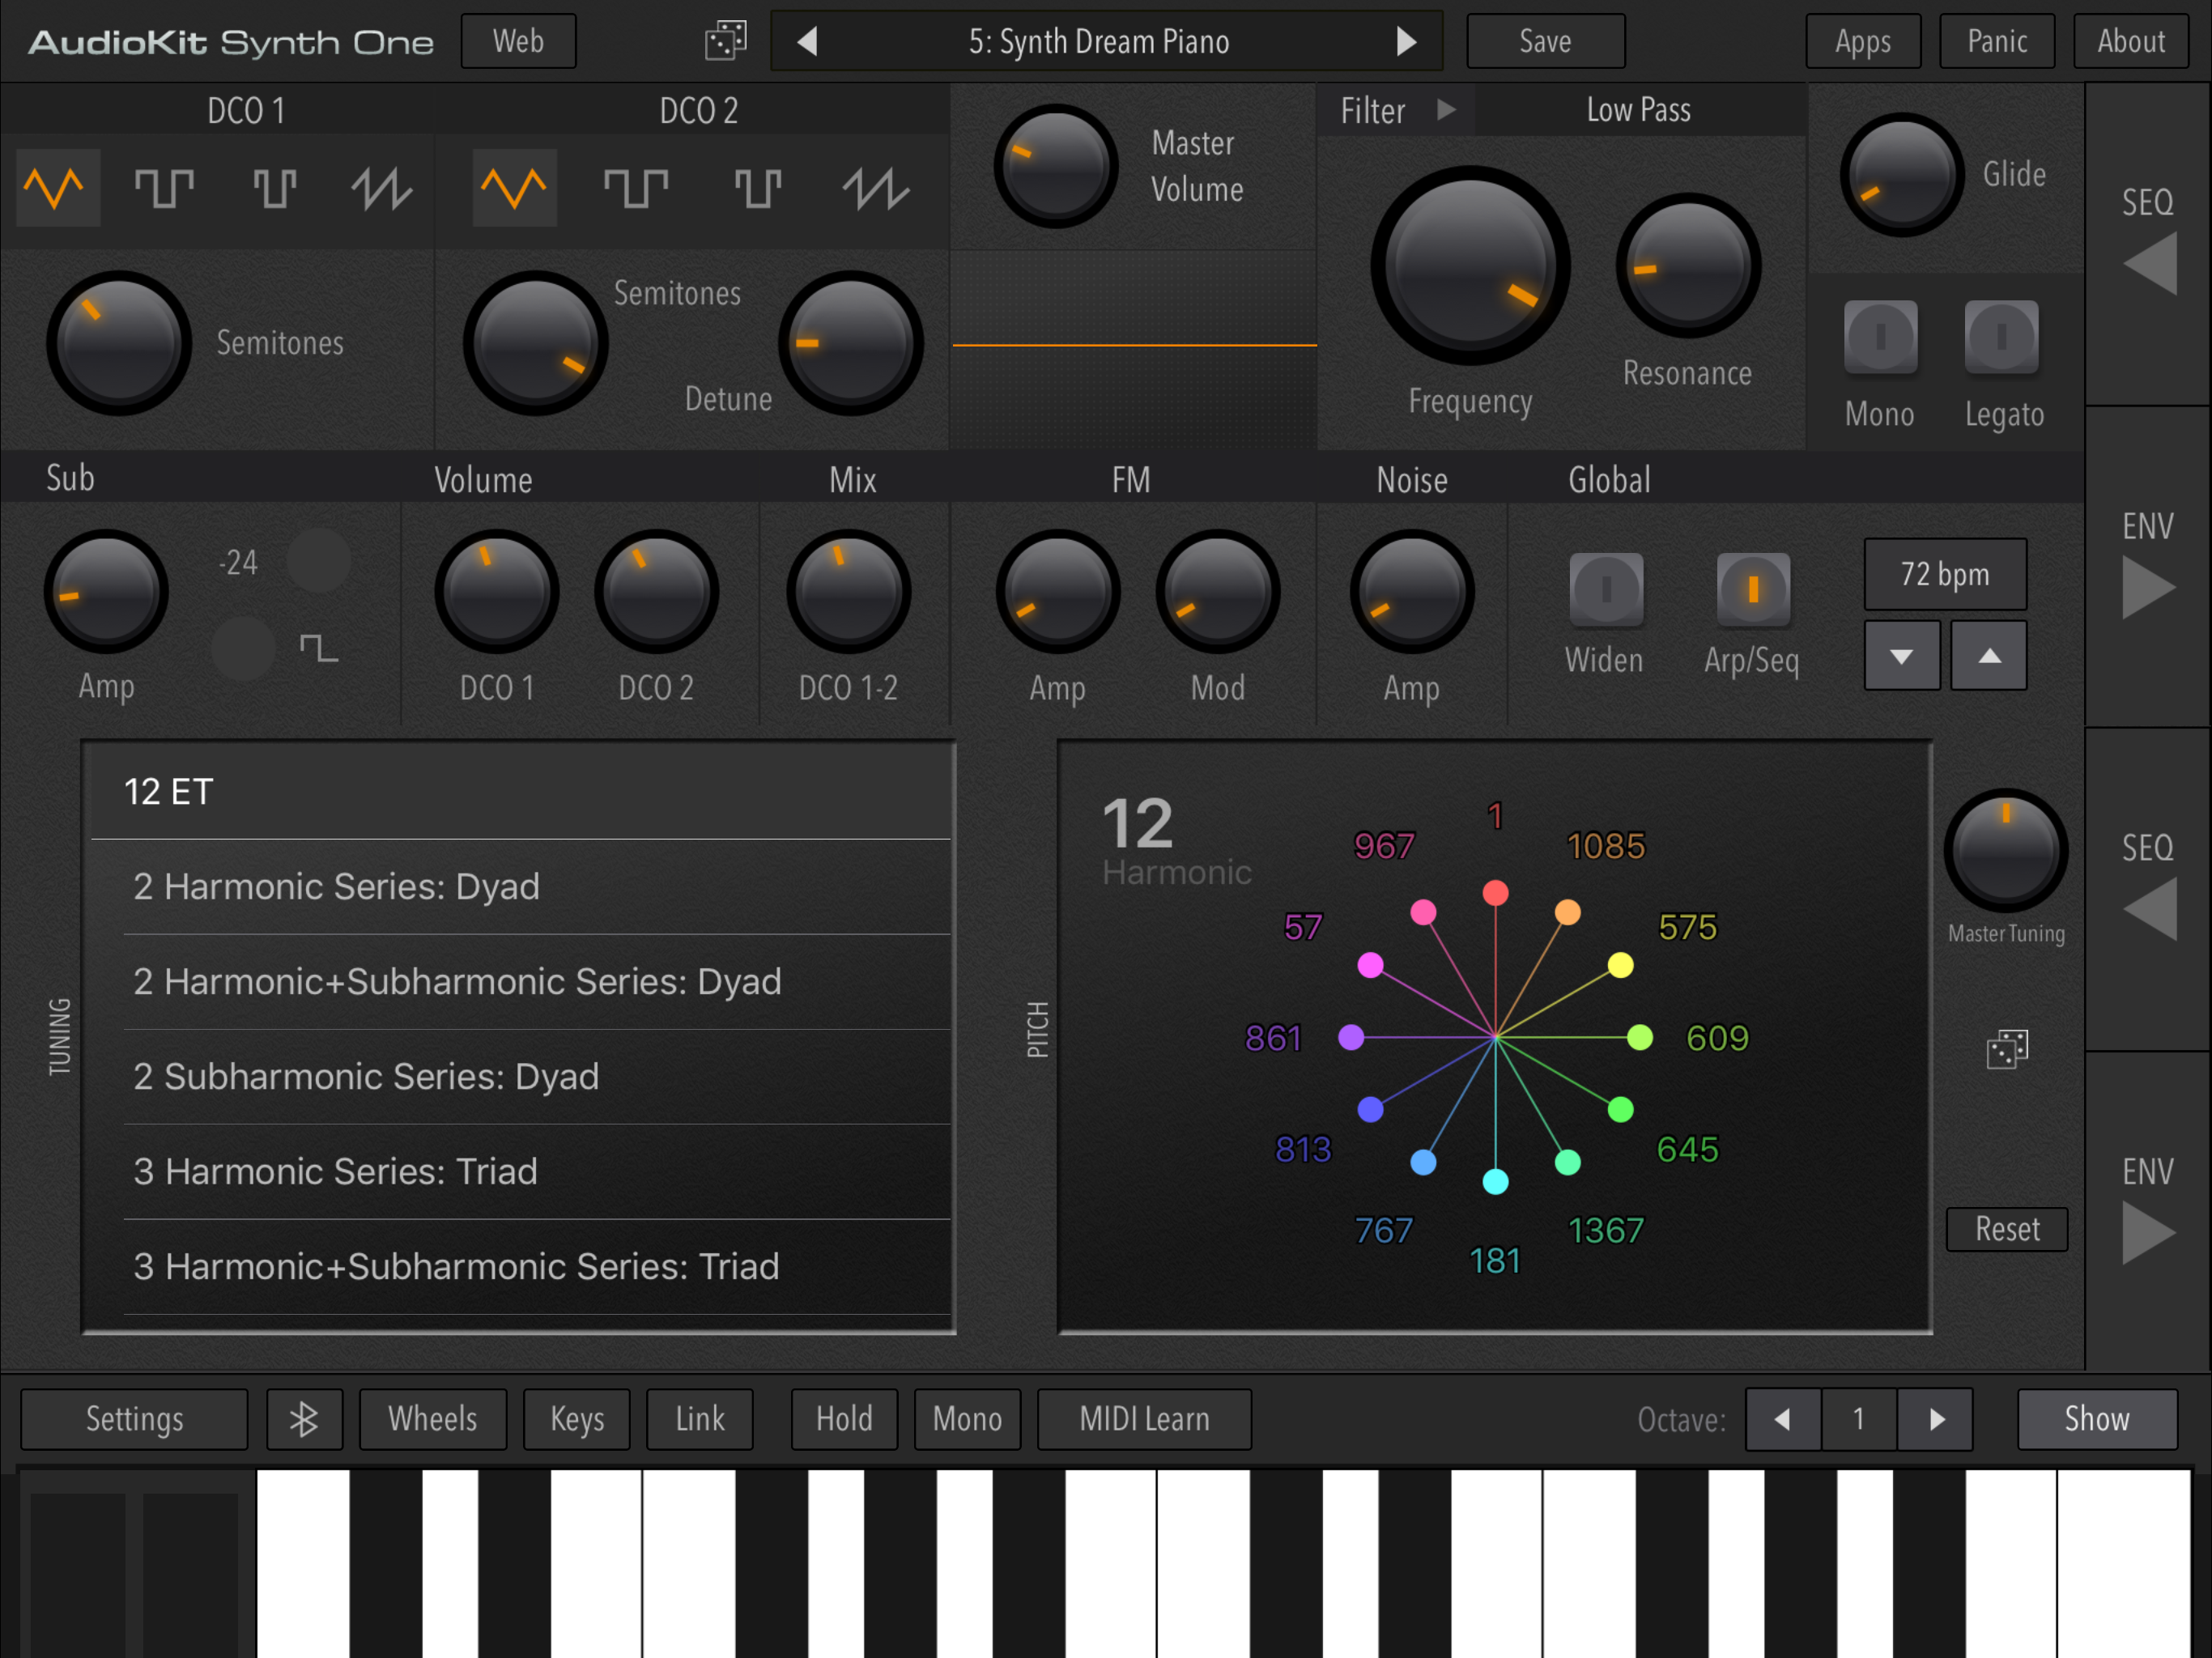Select DCO 2 square waveform
Screen dimensions: 2212x1658
coord(636,188)
